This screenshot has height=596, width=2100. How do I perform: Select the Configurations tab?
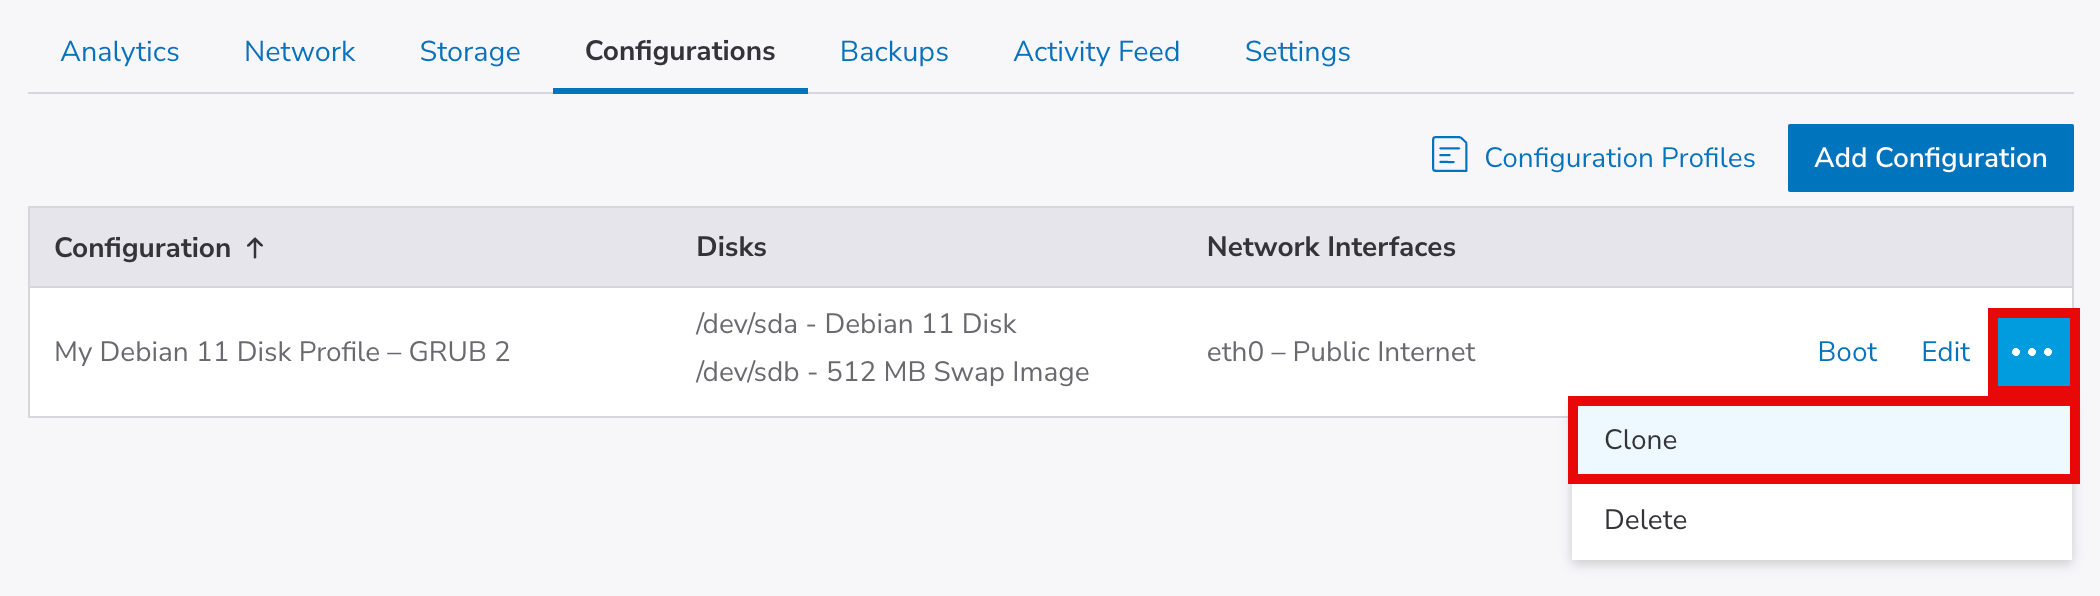pos(680,52)
